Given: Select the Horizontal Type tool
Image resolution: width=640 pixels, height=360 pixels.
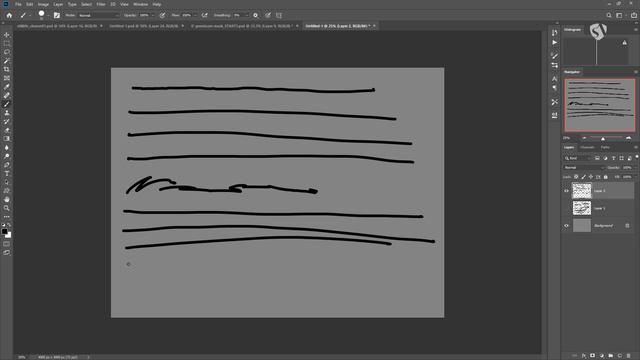Looking at the screenshot, I should [x=7, y=173].
